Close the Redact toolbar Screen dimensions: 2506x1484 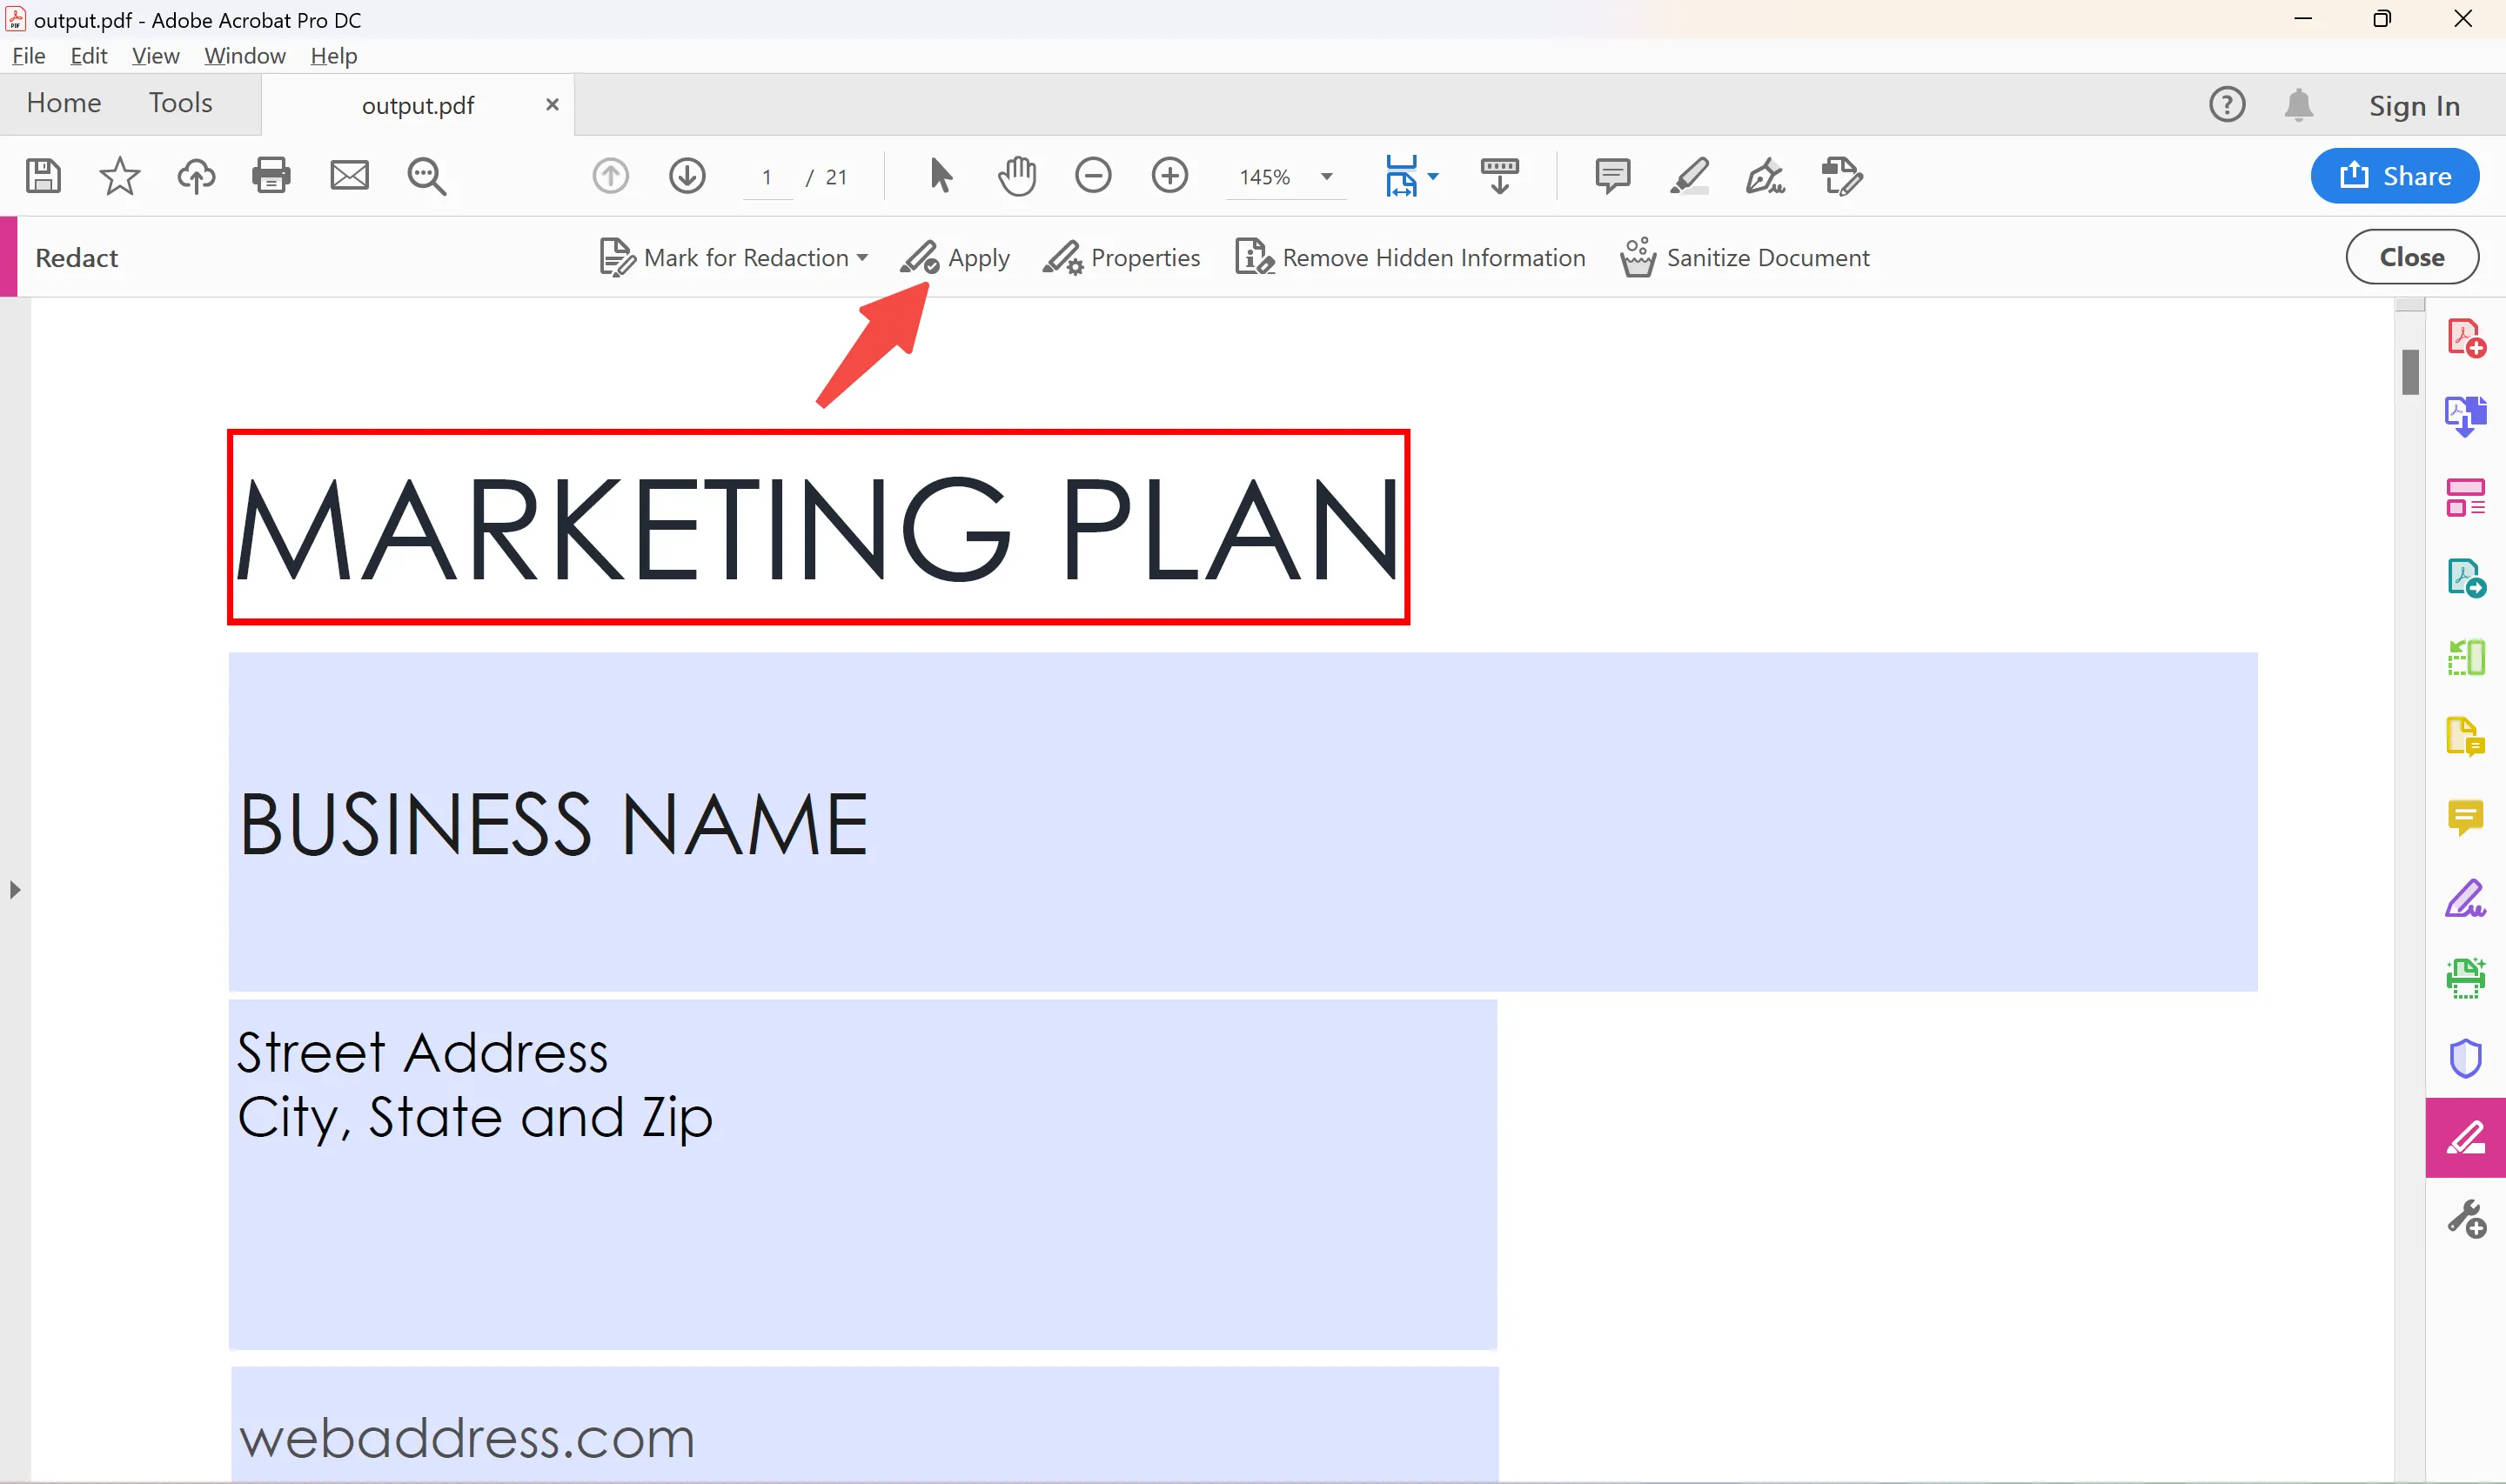[2412, 257]
